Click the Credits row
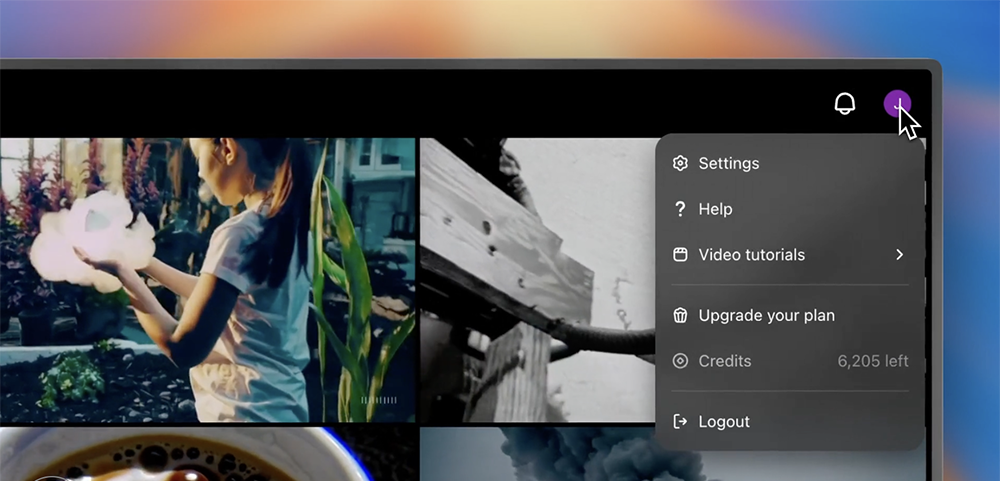Viewport: 1000px width, 481px height. pyautogui.click(x=790, y=361)
